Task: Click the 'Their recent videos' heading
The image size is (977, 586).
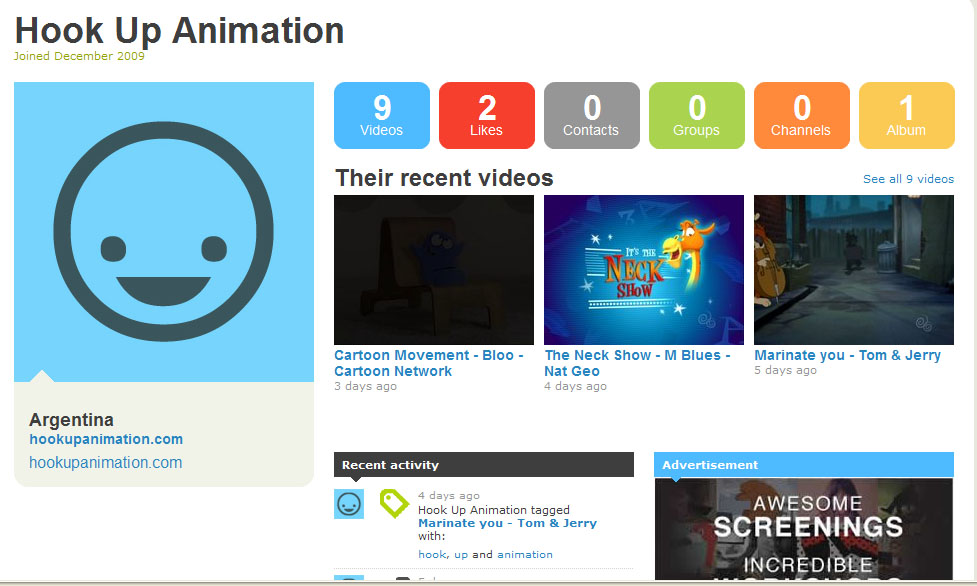Action: [x=444, y=178]
